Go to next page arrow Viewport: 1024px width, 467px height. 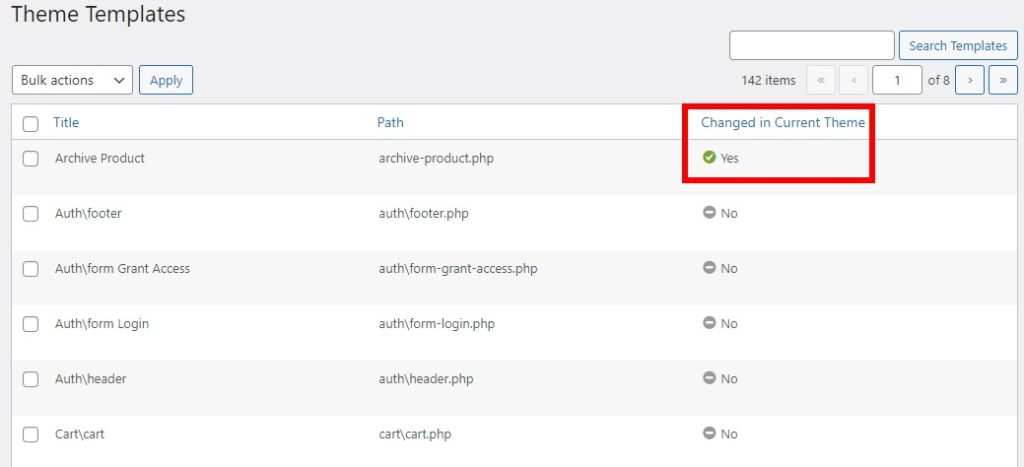pos(970,80)
